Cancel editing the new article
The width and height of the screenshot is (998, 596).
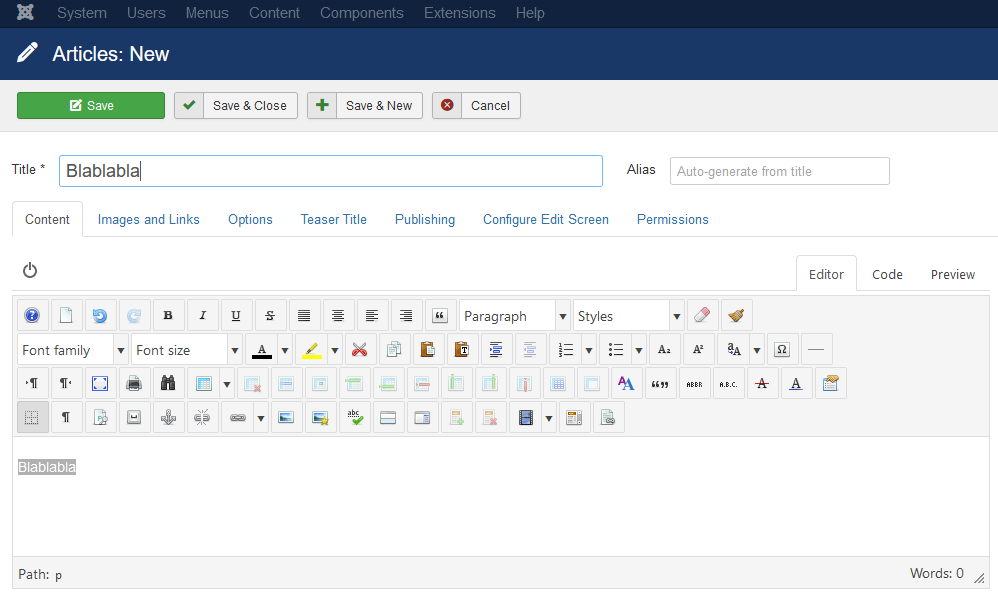(x=476, y=105)
